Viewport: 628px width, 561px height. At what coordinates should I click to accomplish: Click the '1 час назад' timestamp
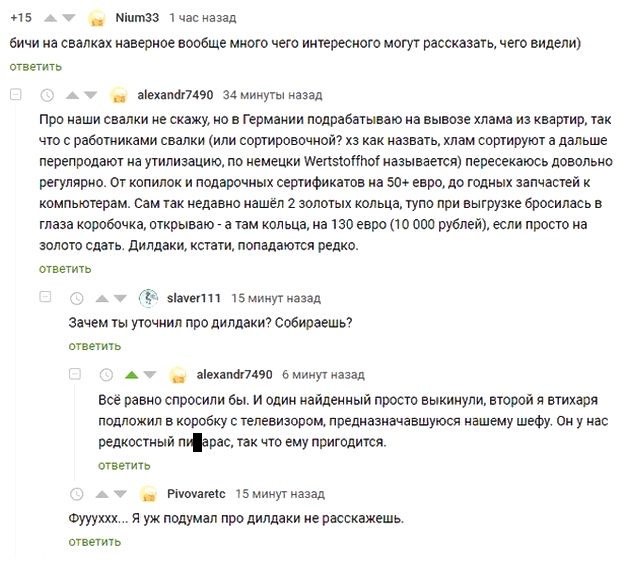point(203,18)
